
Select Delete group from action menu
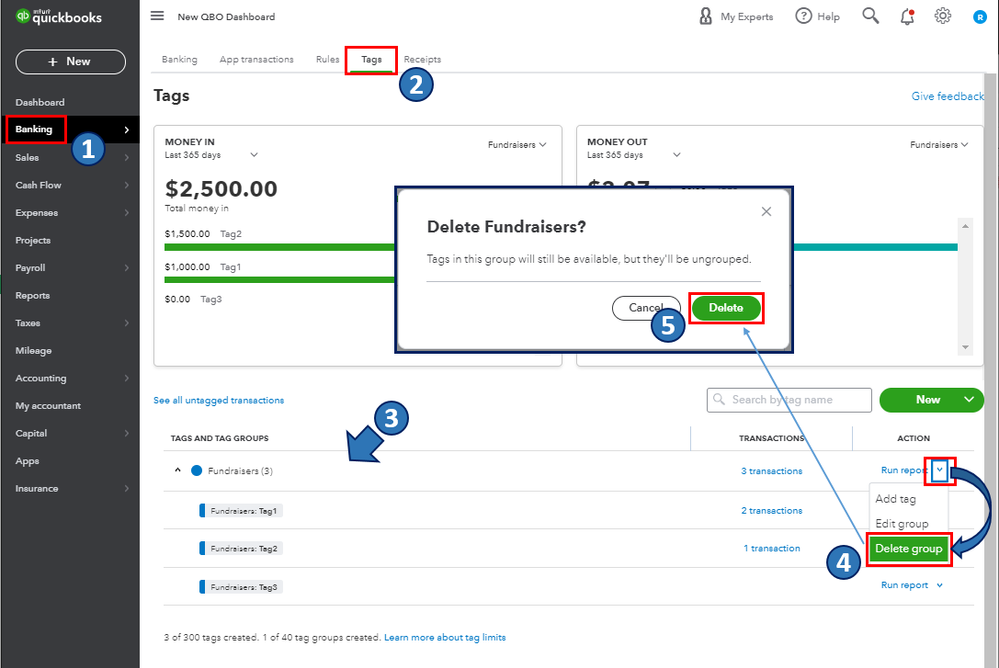908,548
